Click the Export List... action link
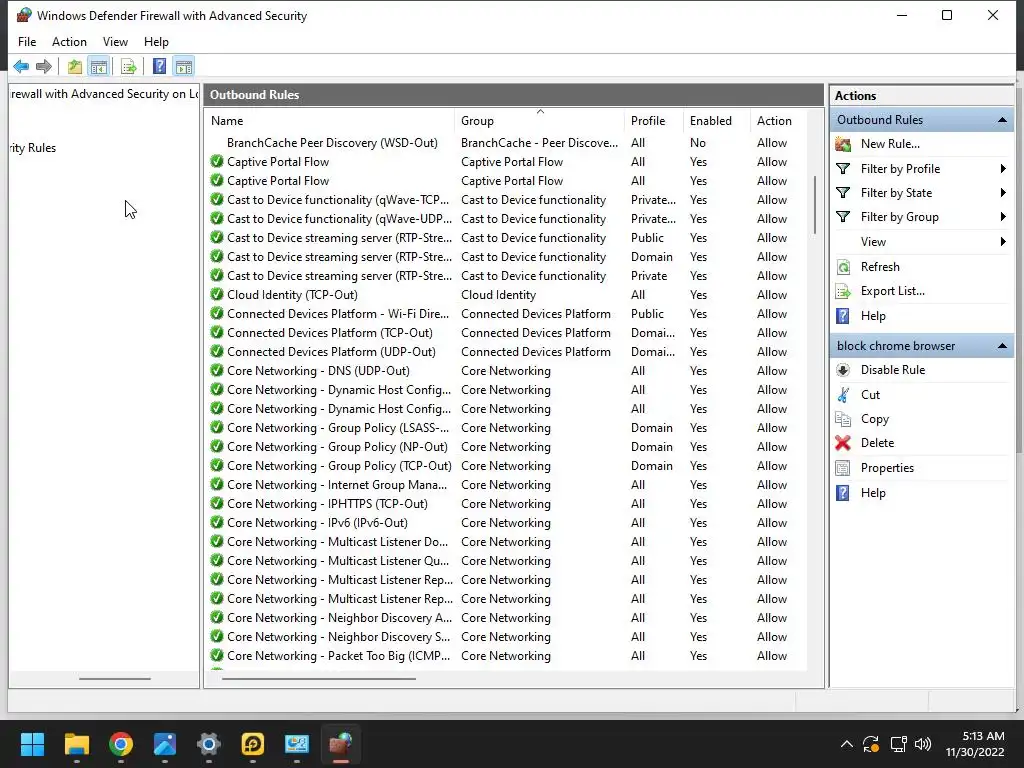 [x=892, y=291]
